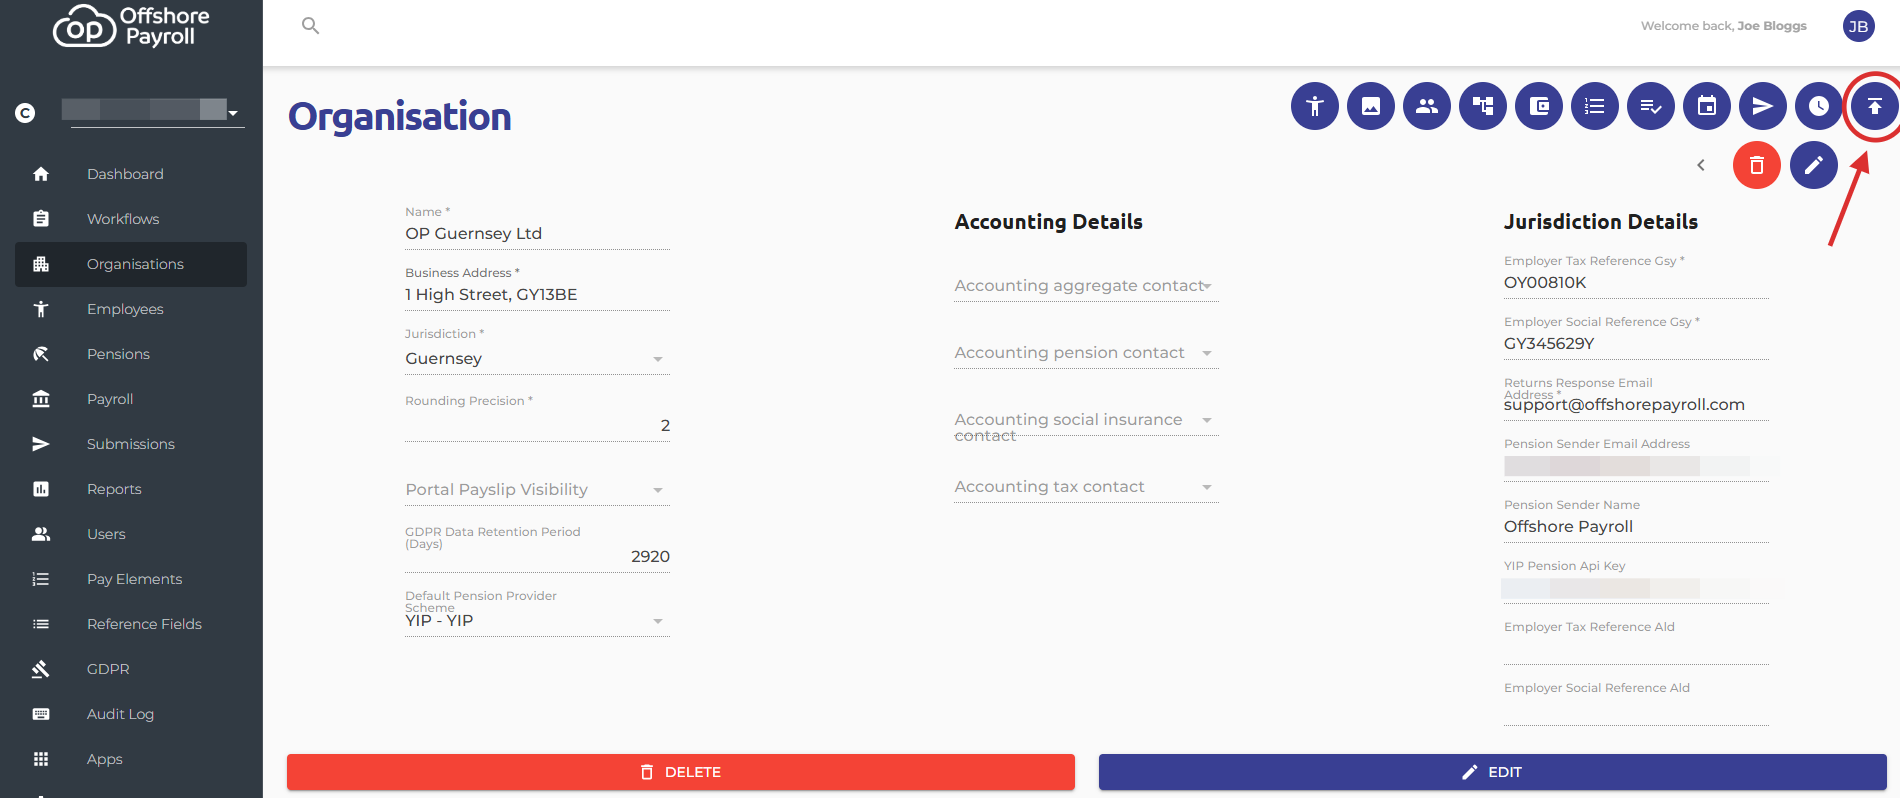This screenshot has width=1900, height=798.
Task: Open Pay Elements in the sidebar
Action: point(131,579)
